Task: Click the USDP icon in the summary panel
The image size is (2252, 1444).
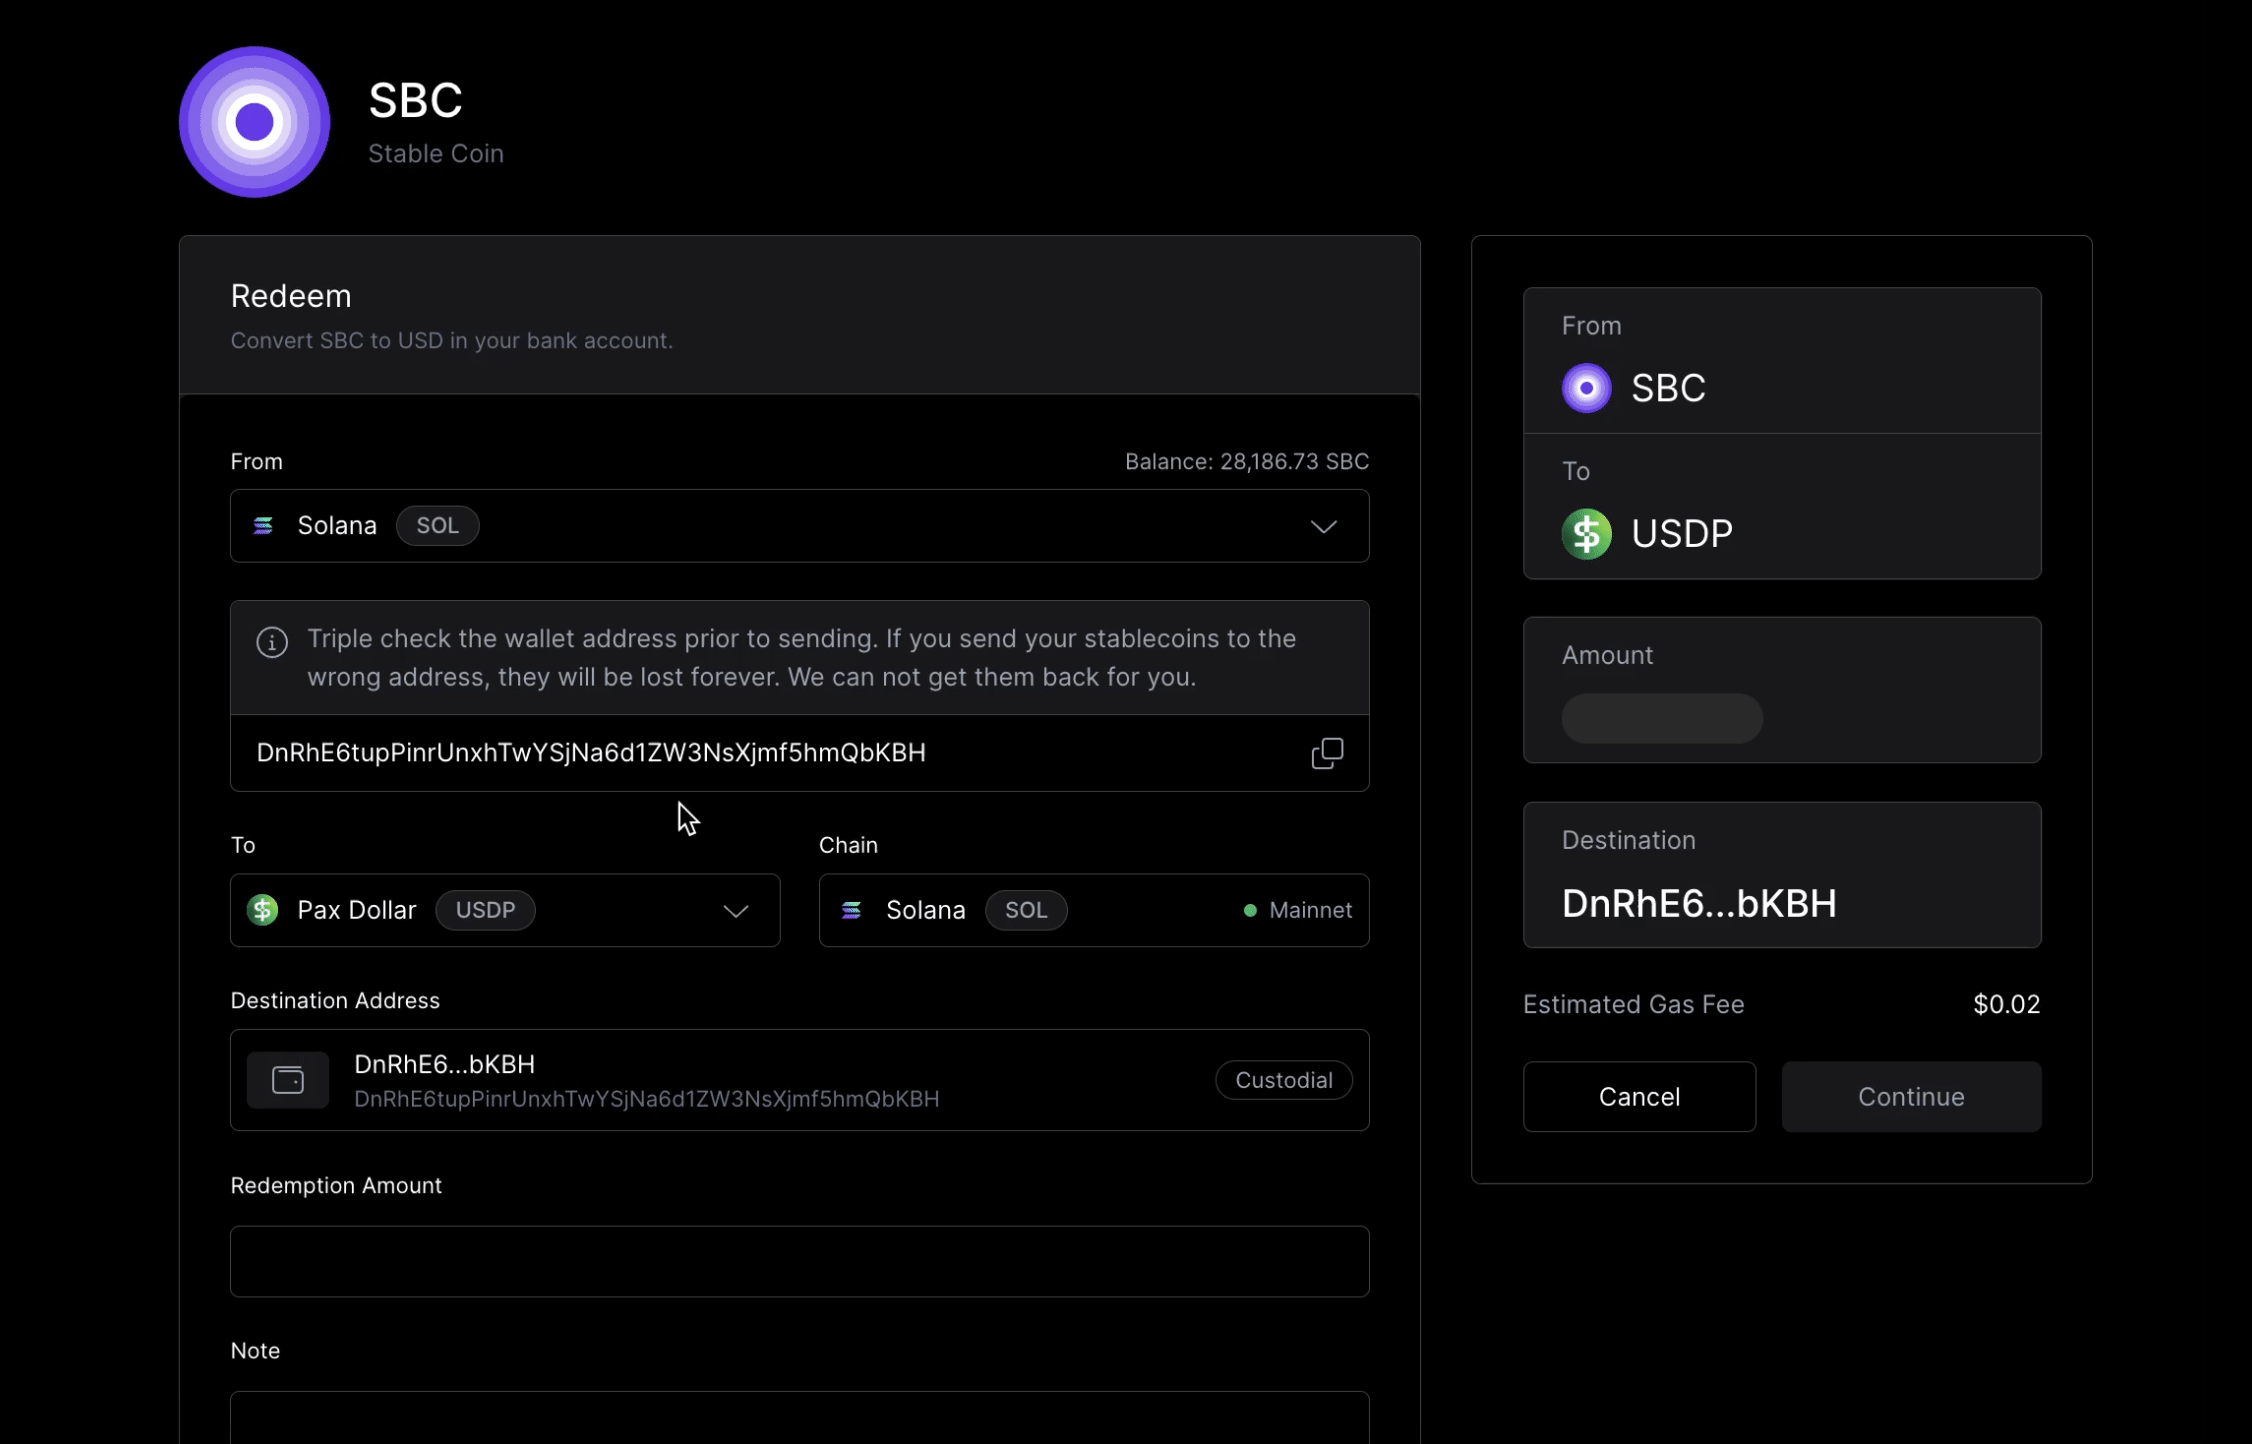Action: 1586,533
